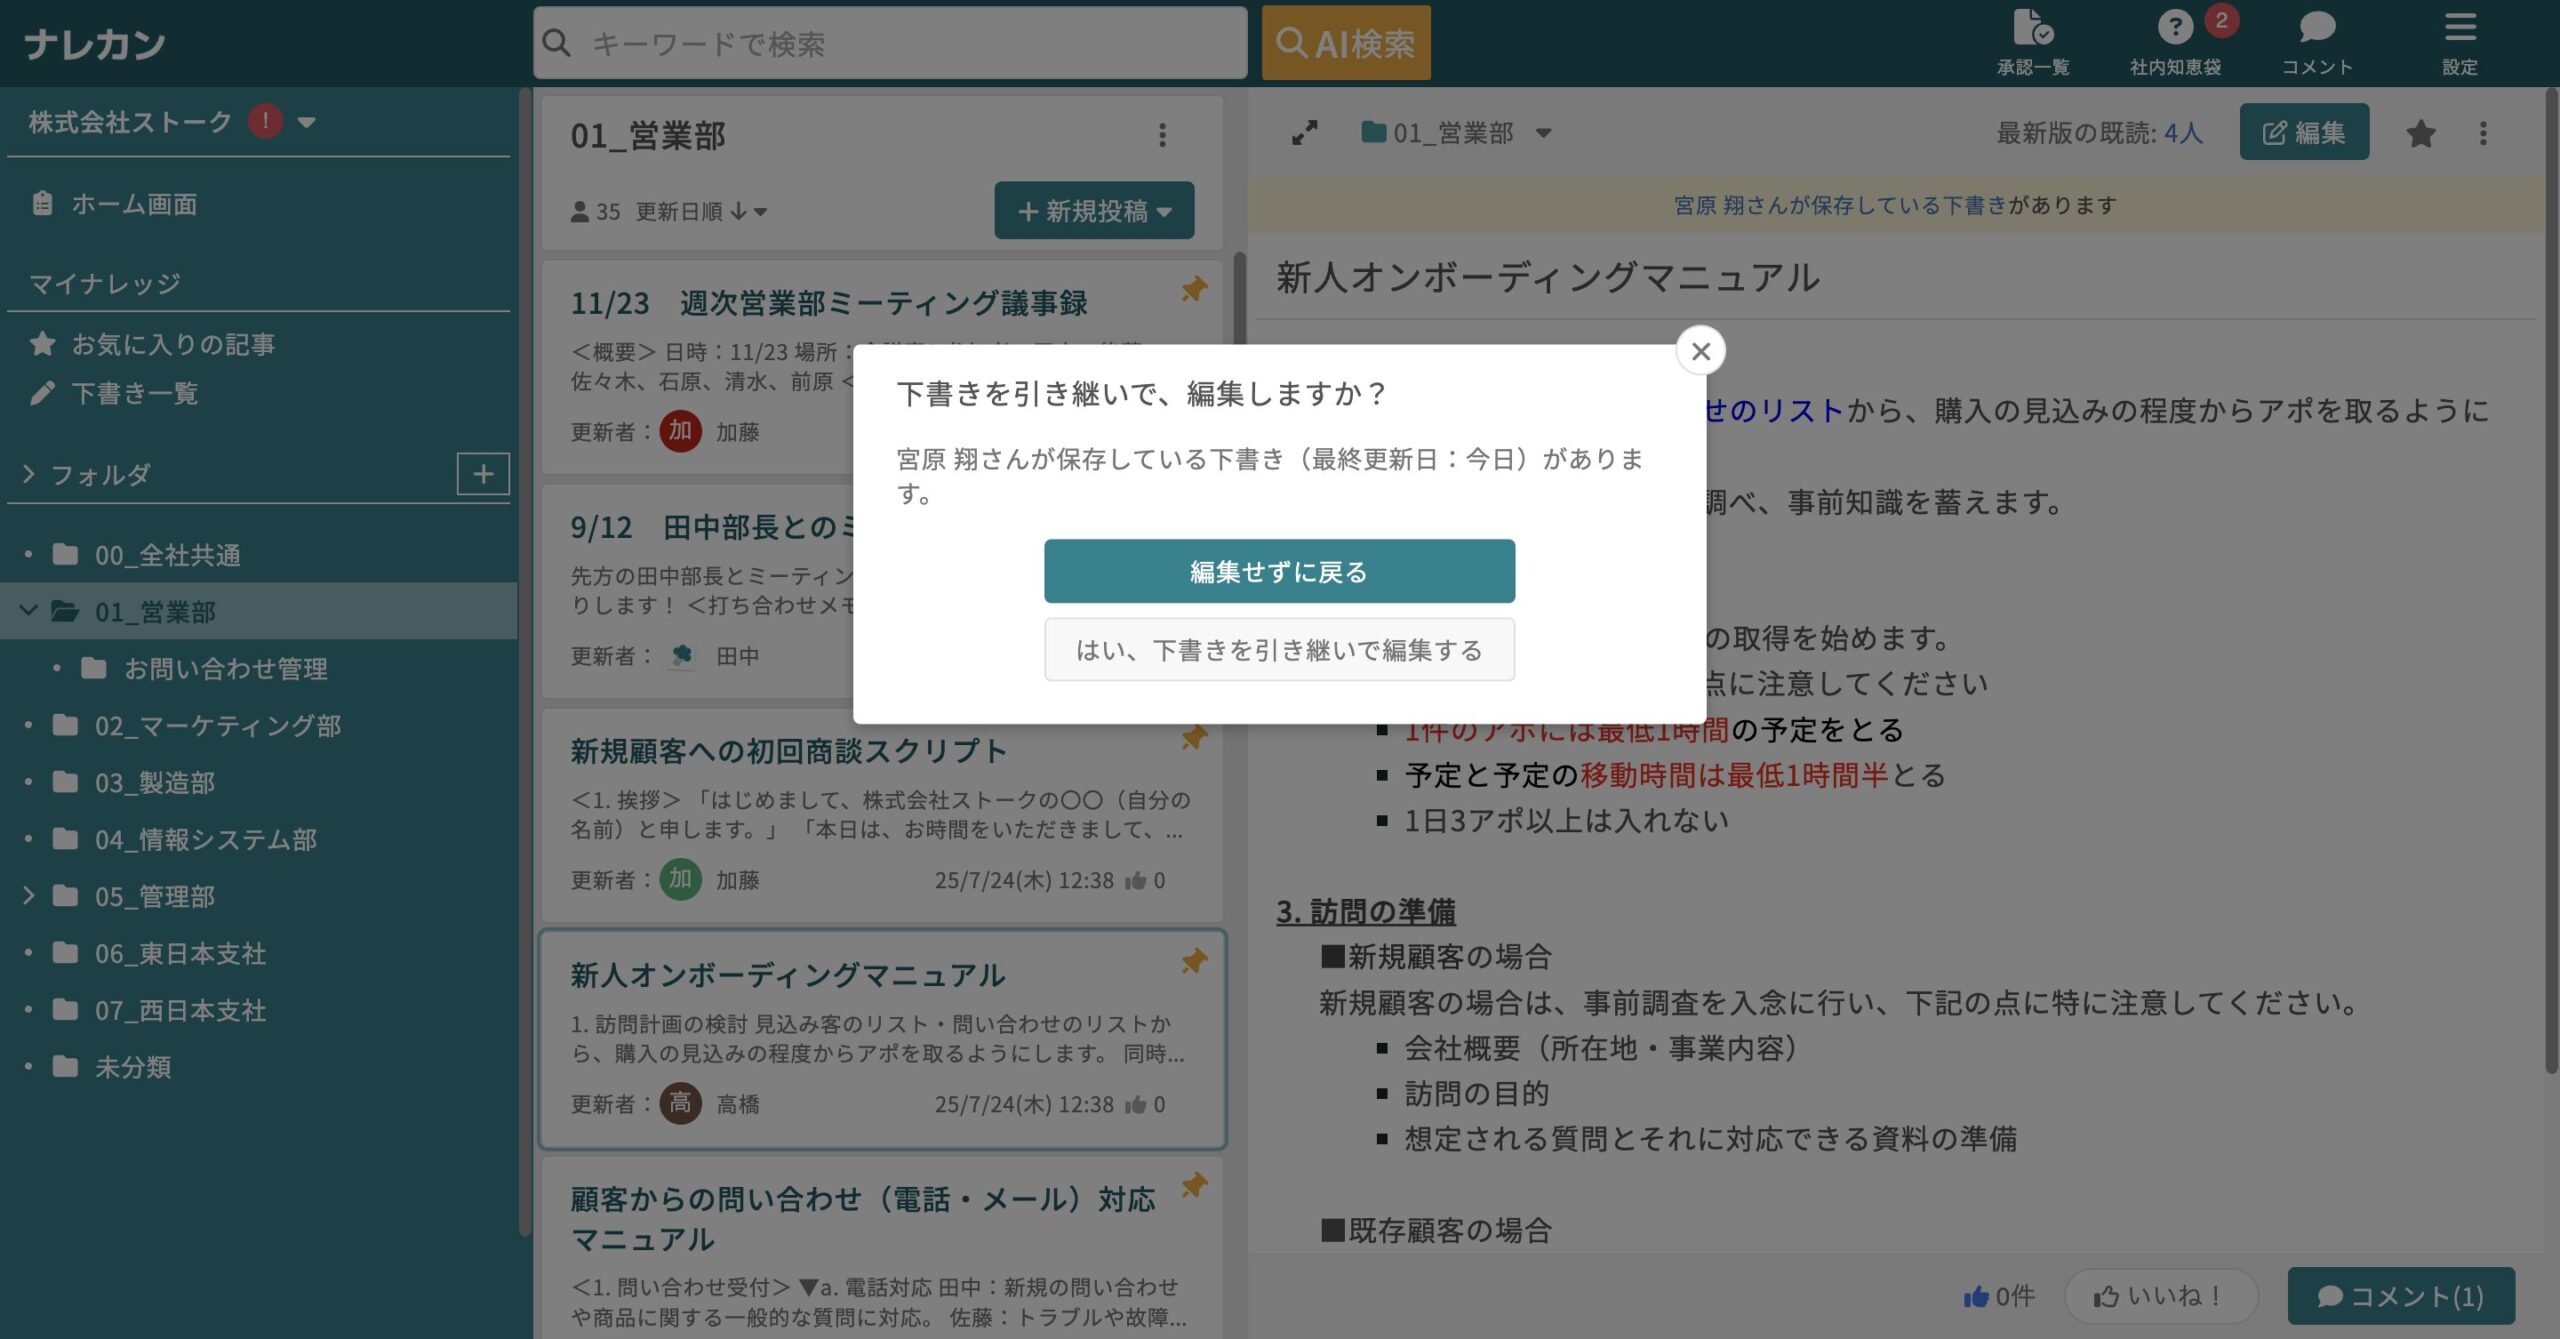The height and width of the screenshot is (1339, 2560).
Task: Click 宮原 翔さんが保存している下書き link
Action: pos(1840,205)
